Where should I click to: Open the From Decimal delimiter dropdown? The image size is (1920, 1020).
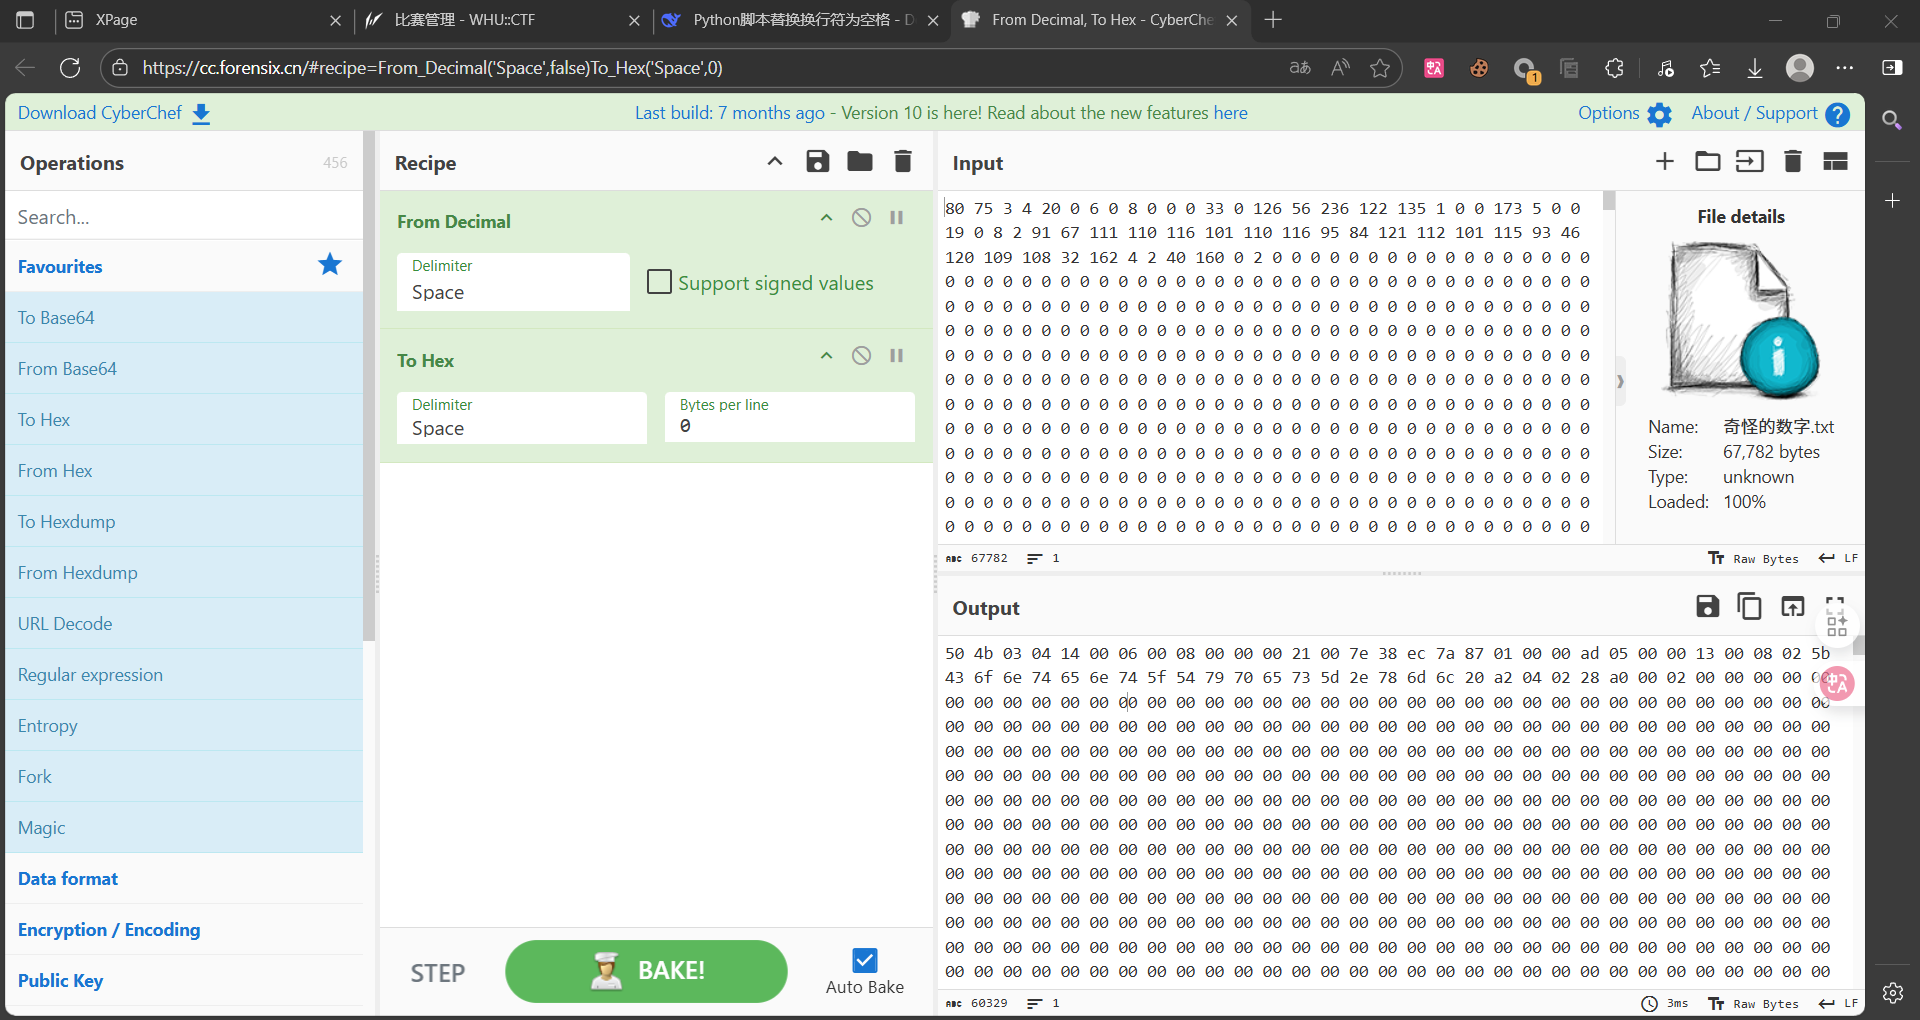coord(512,282)
